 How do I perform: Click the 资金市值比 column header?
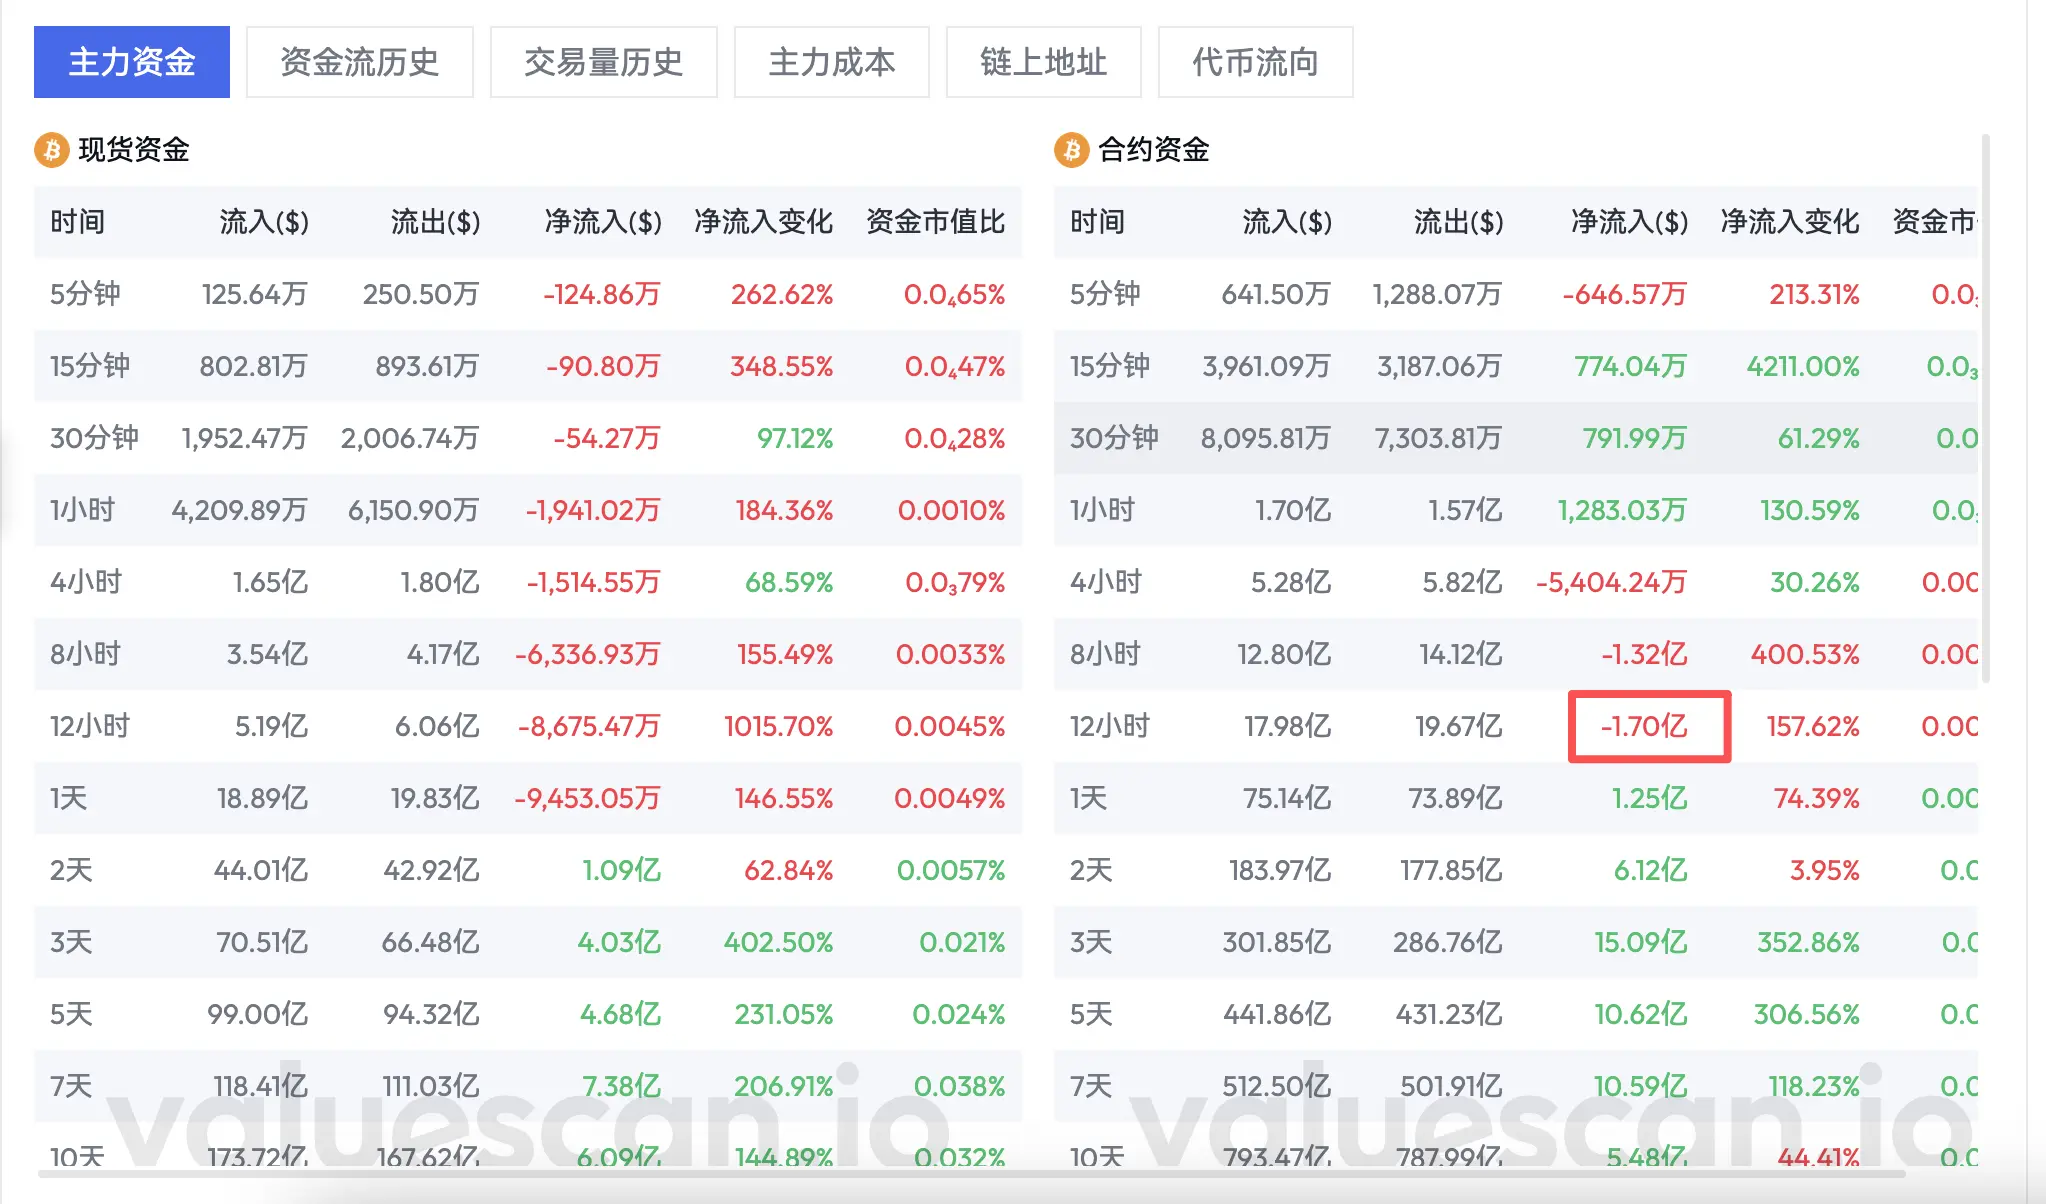[x=935, y=221]
